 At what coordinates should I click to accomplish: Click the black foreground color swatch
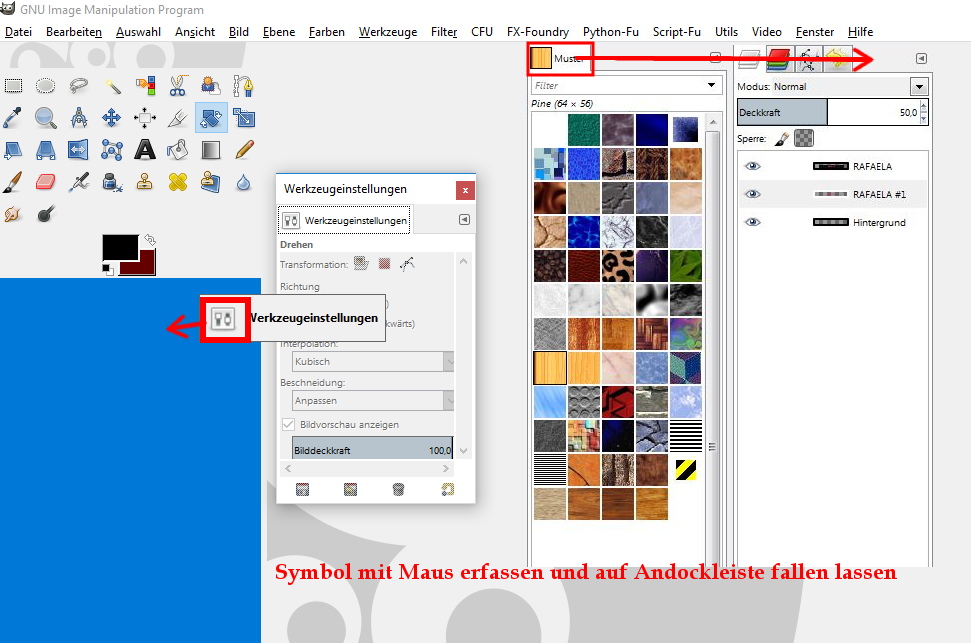pyautogui.click(x=120, y=247)
